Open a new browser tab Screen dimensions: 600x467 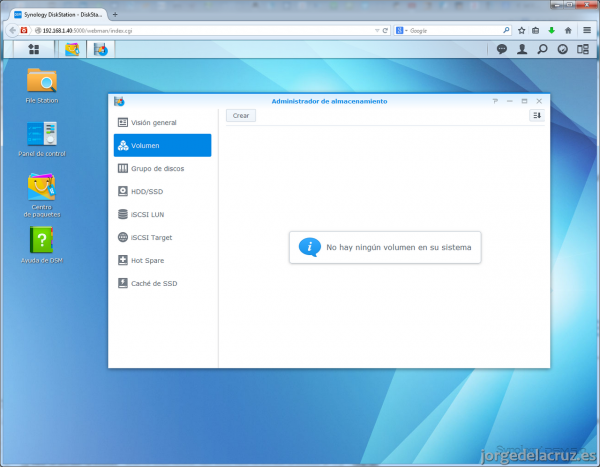coord(115,15)
